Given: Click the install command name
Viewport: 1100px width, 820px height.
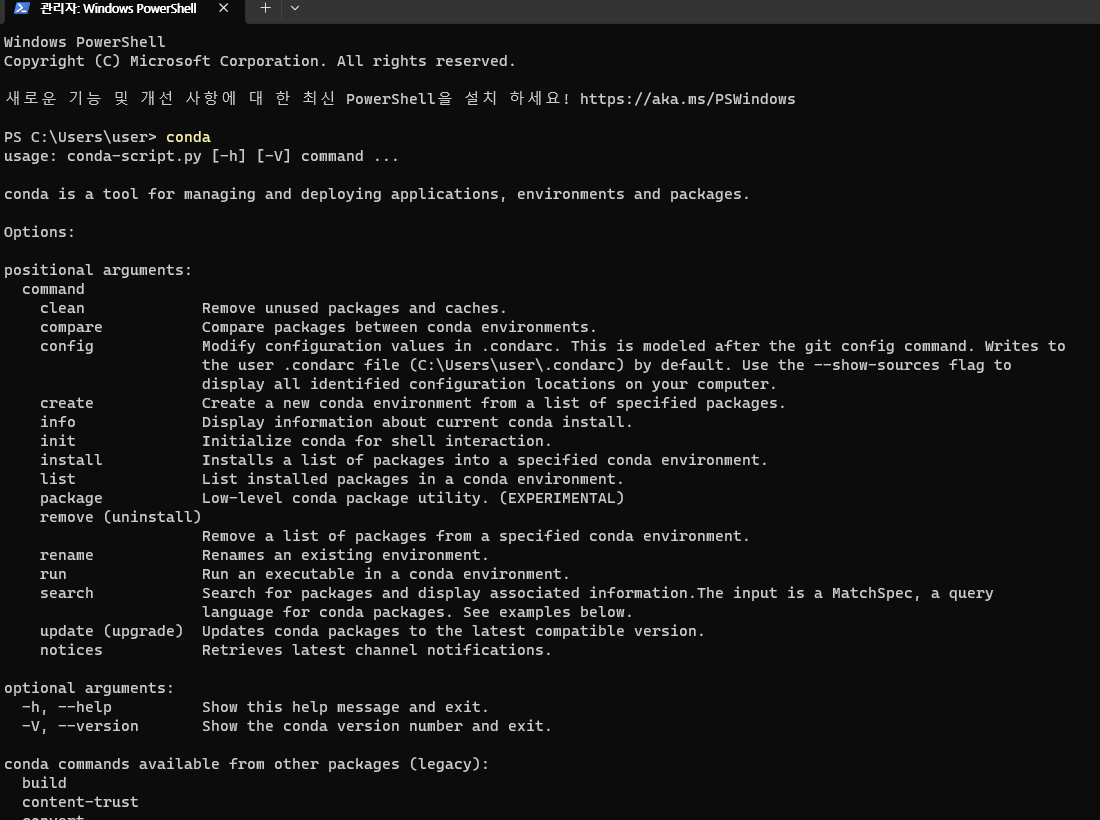Looking at the screenshot, I should tap(71, 459).
